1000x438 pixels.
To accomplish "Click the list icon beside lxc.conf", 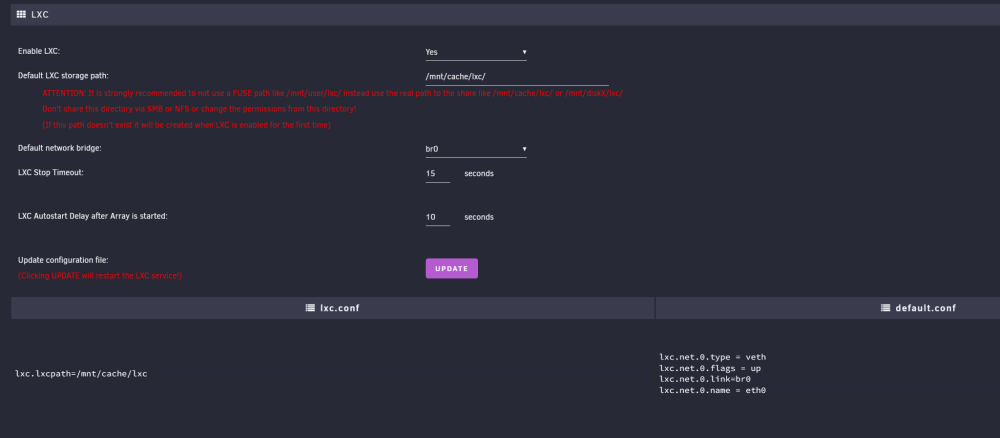I will tap(310, 307).
